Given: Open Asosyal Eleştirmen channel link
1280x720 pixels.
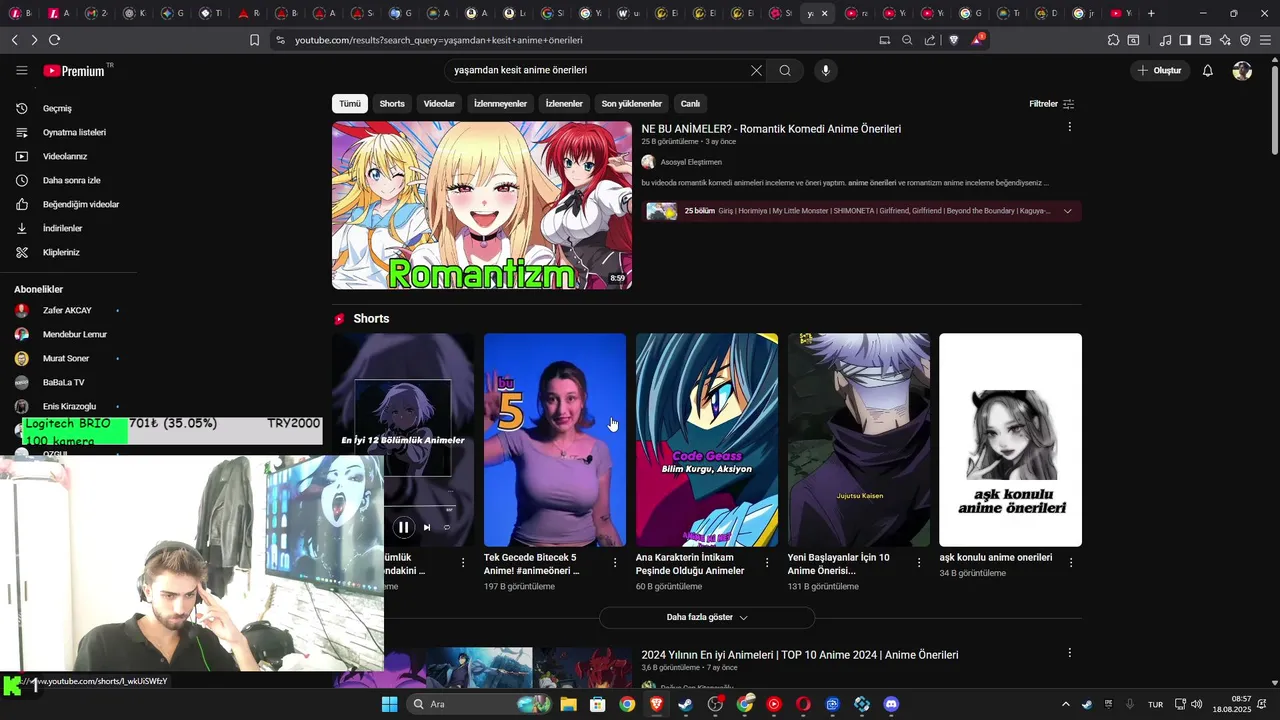Looking at the screenshot, I should point(691,162).
